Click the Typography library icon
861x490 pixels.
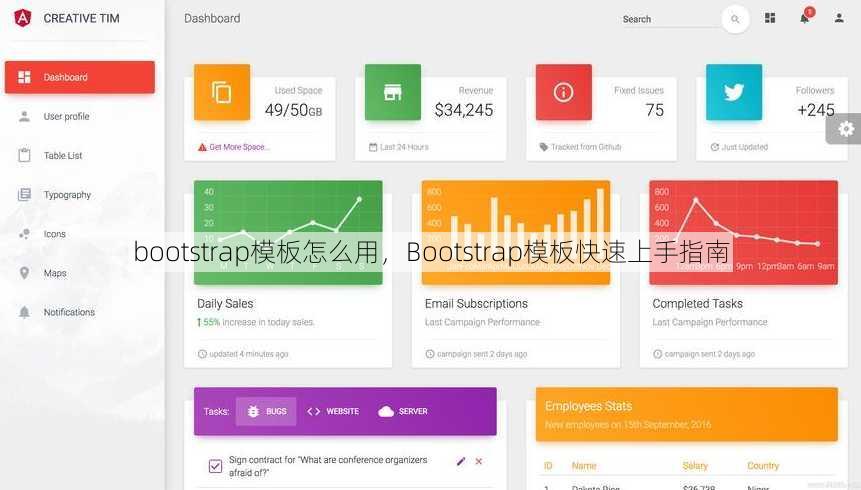[x=24, y=194]
